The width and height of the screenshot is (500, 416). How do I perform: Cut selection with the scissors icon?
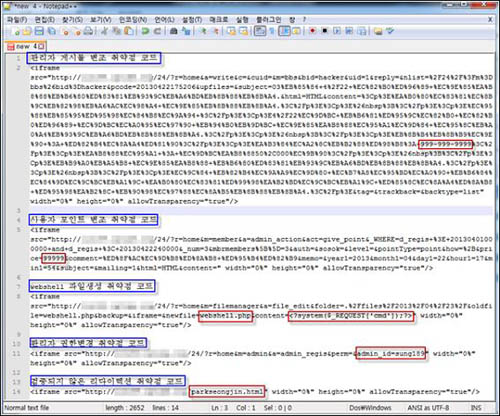click(104, 31)
